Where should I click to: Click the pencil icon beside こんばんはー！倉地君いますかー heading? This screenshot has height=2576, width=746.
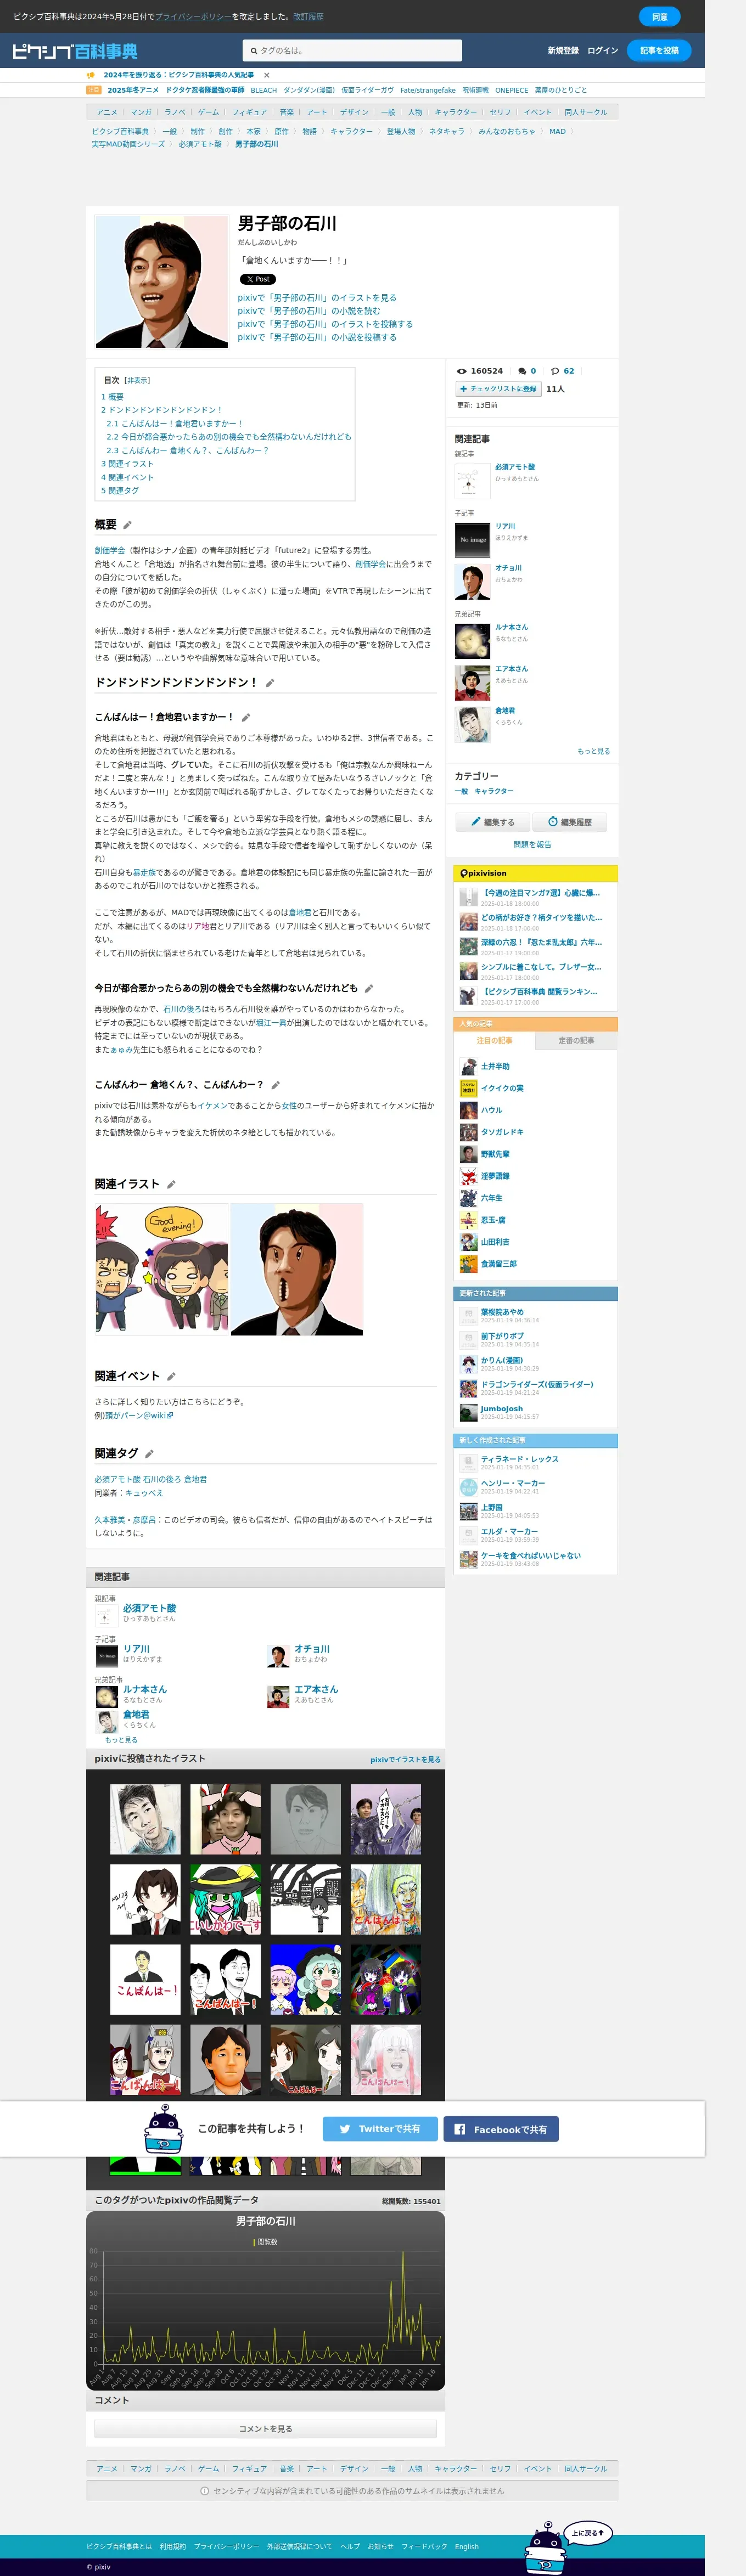(x=245, y=718)
